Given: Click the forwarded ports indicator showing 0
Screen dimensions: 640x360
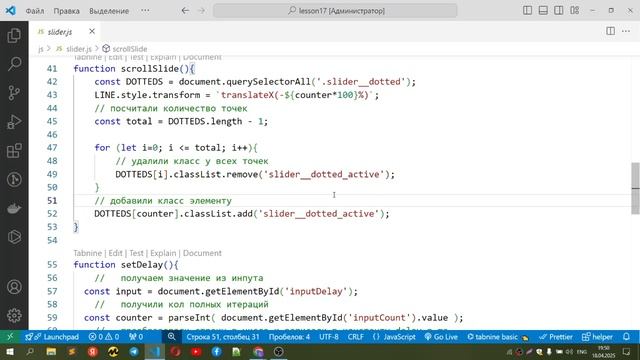Looking at the screenshot, I should click(x=136, y=337).
